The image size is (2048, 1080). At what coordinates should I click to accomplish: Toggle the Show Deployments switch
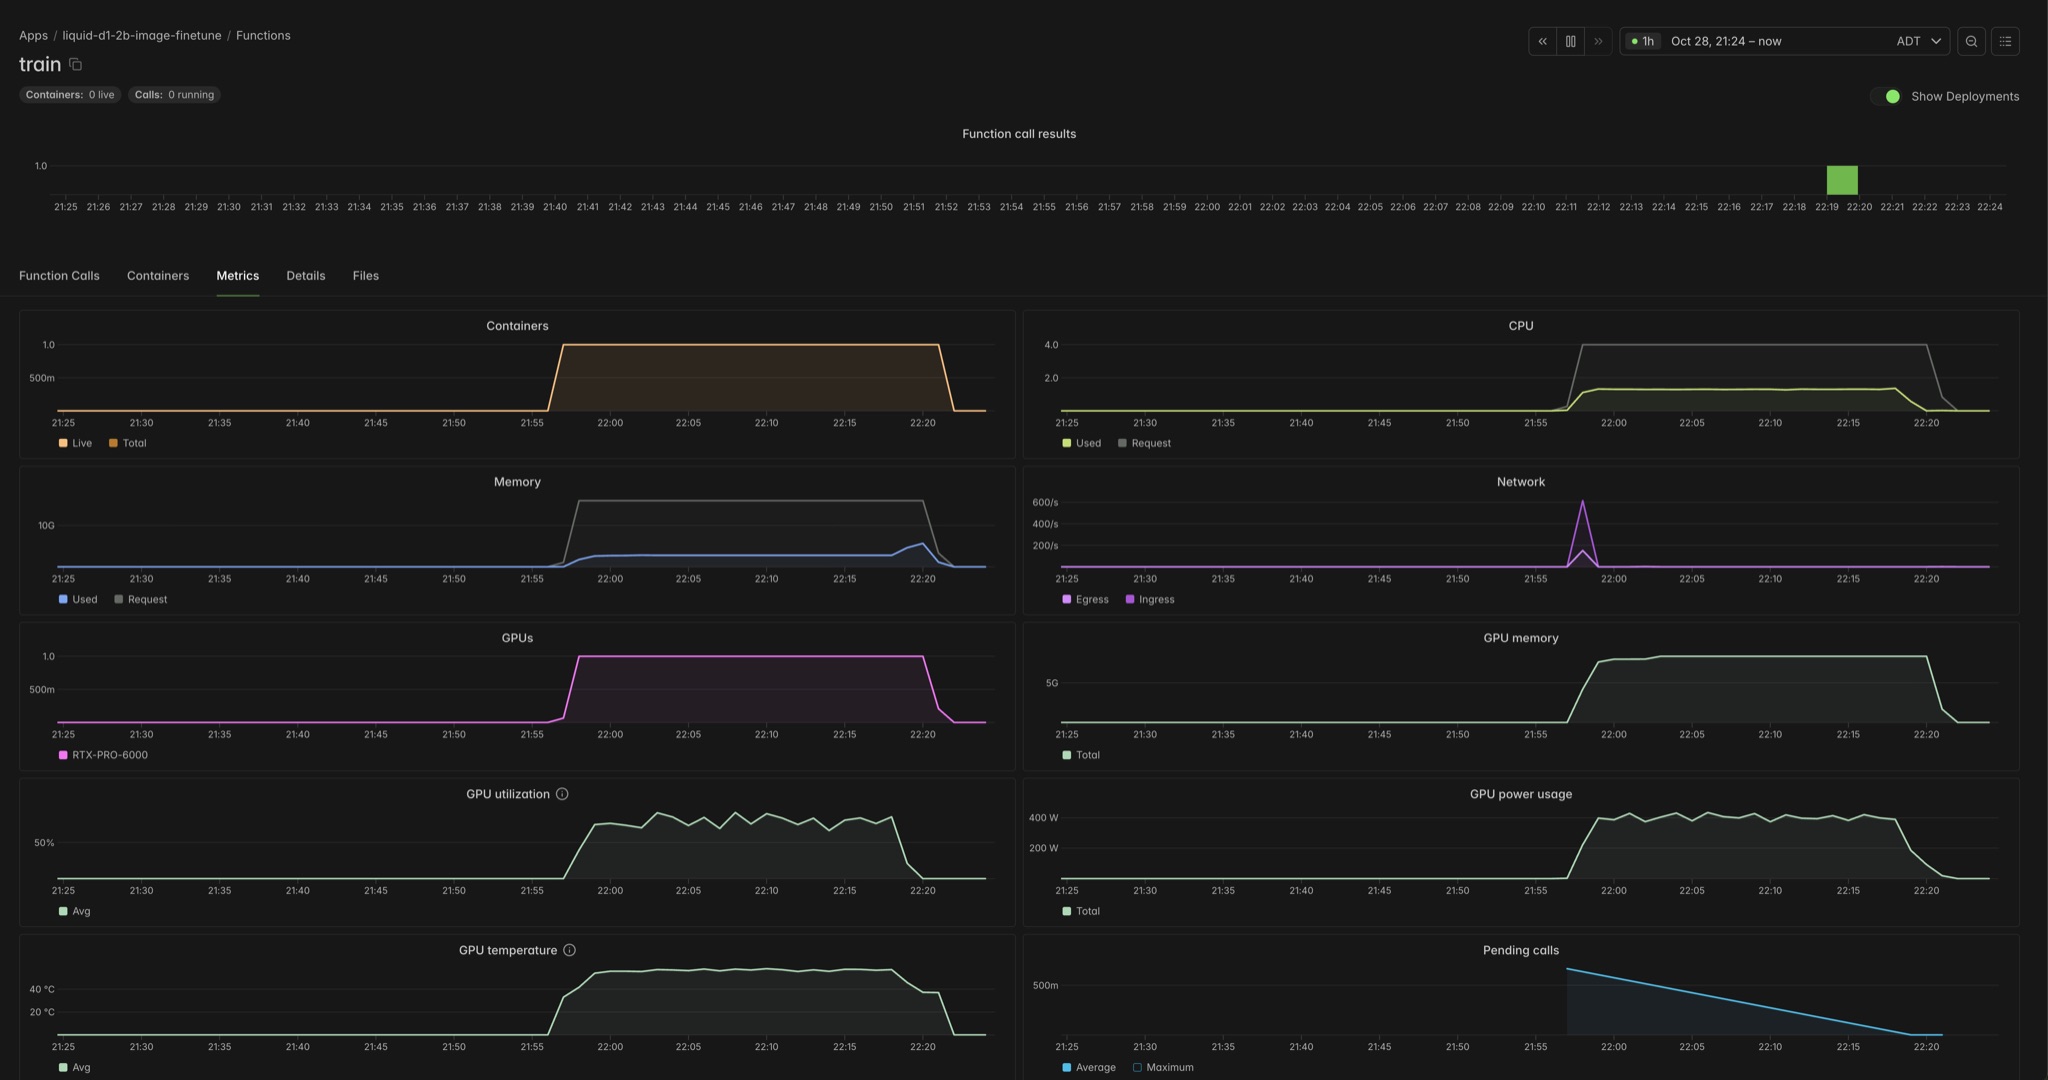click(1886, 96)
